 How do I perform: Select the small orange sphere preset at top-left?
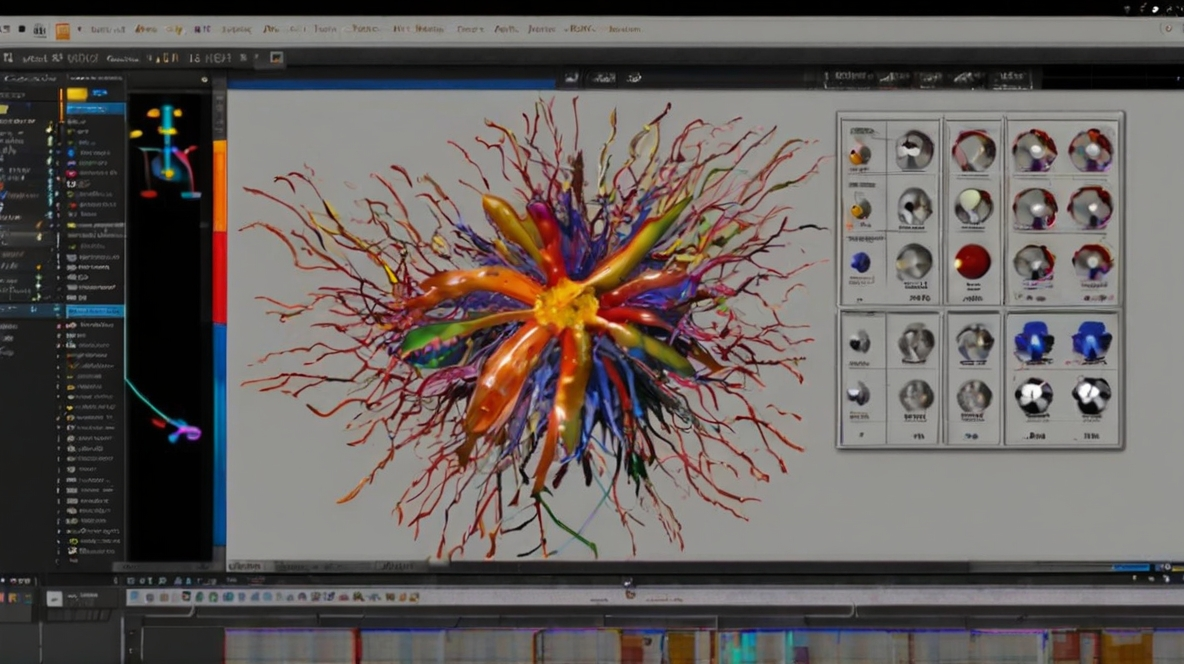[859, 154]
